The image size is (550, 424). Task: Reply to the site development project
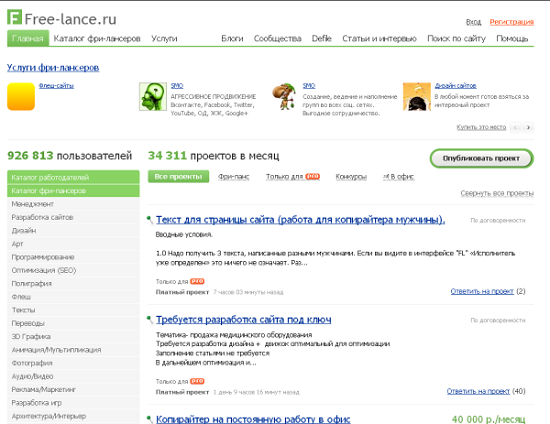pyautogui.click(x=478, y=391)
